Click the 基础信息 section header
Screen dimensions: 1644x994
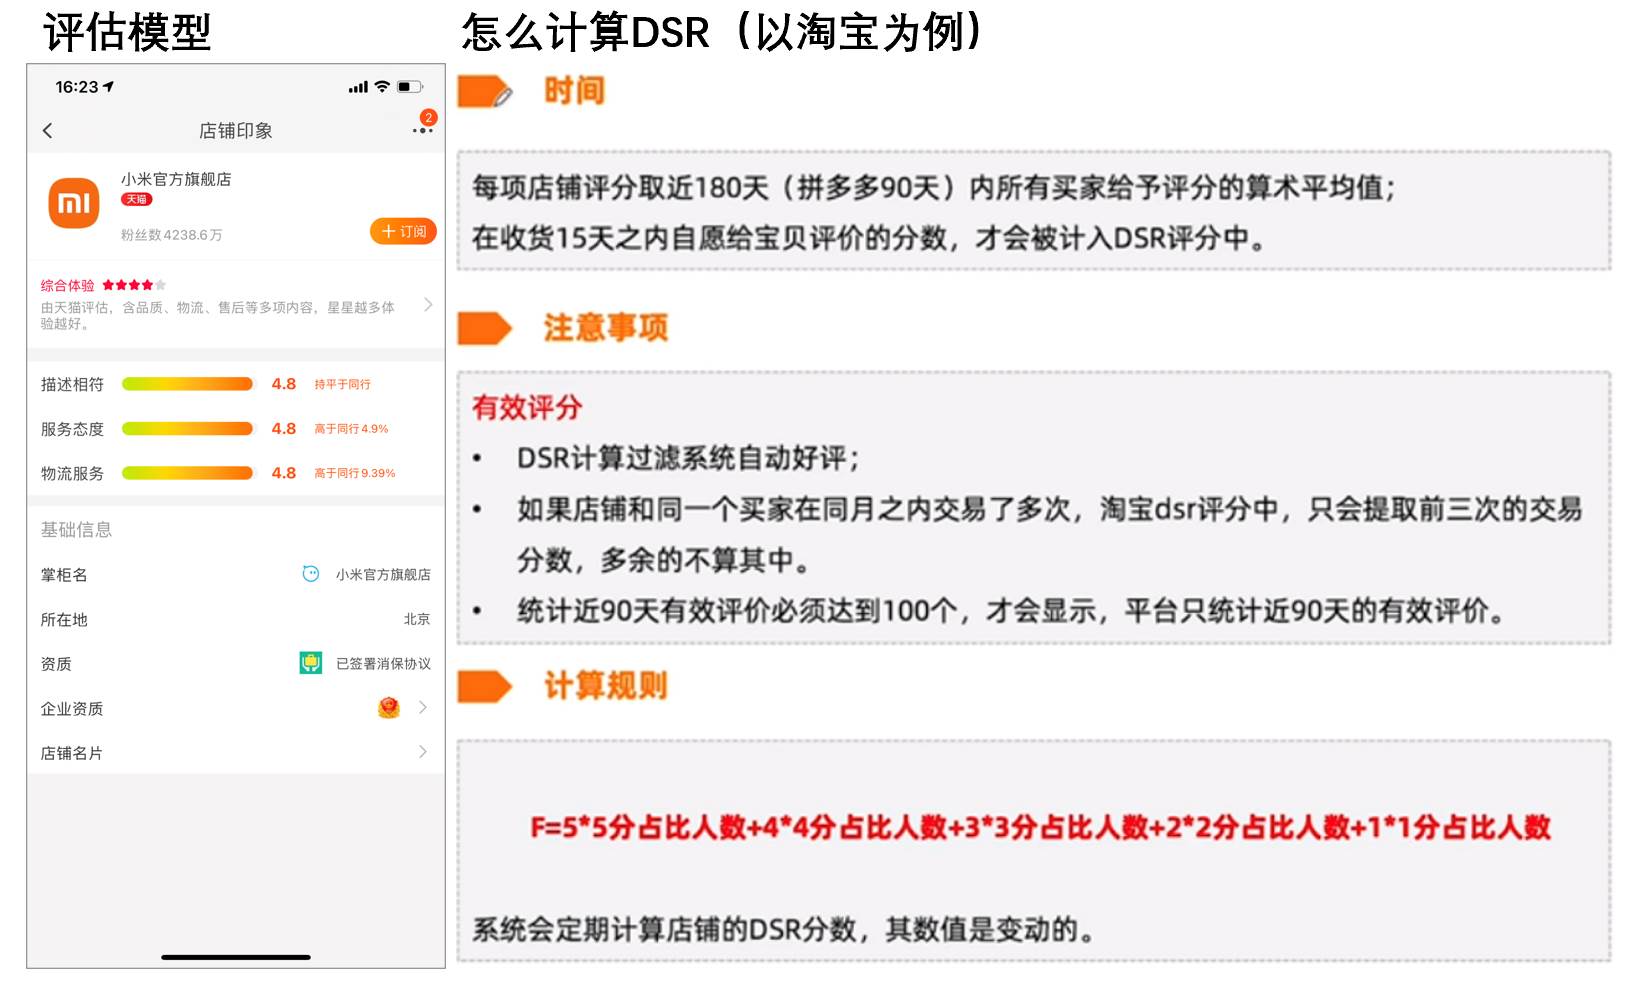(x=76, y=530)
